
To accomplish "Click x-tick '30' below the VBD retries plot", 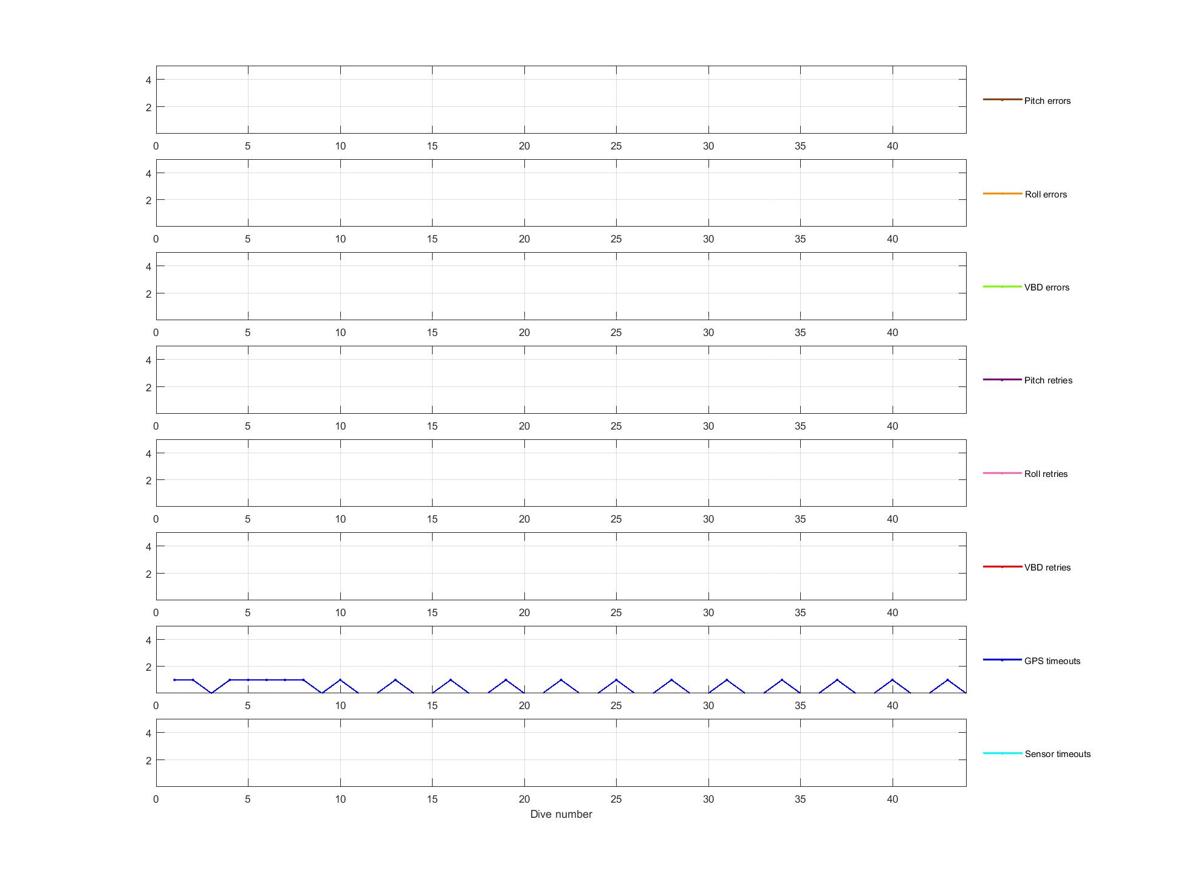I will pyautogui.click(x=709, y=613).
